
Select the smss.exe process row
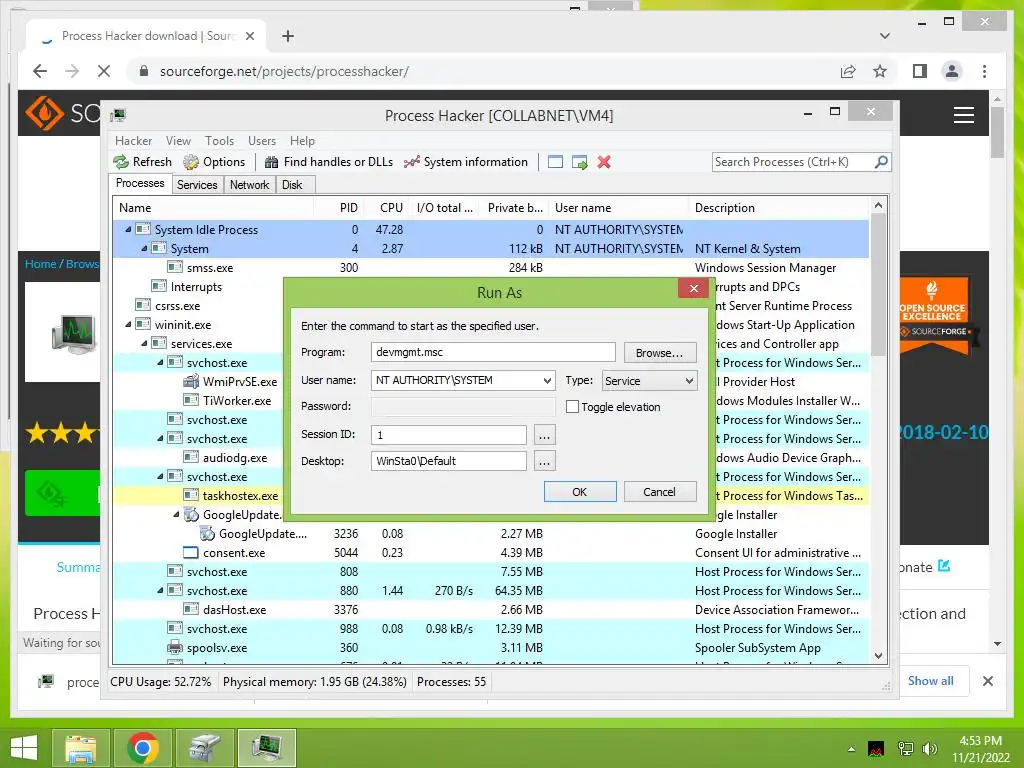[x=490, y=267]
